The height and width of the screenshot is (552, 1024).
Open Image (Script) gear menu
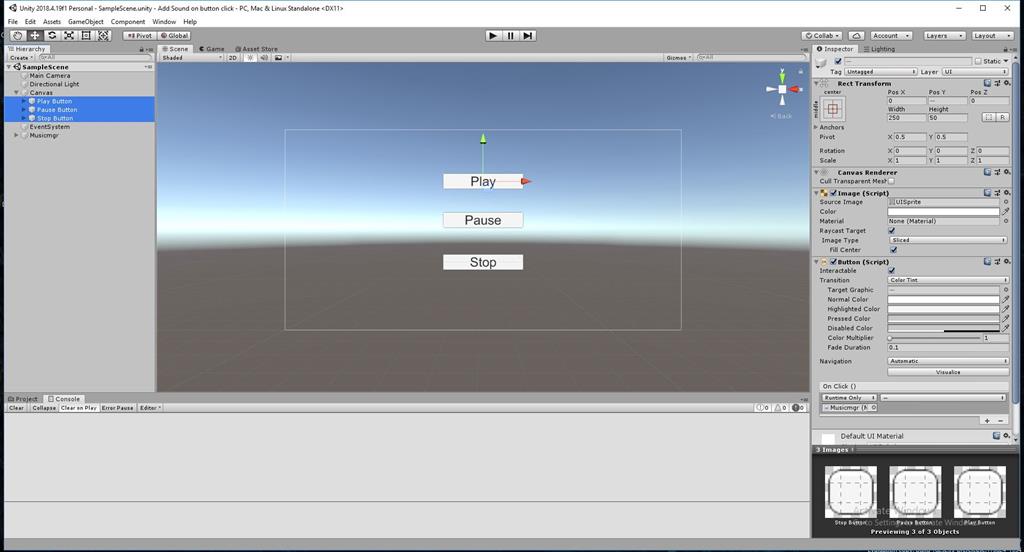pos(1008,193)
